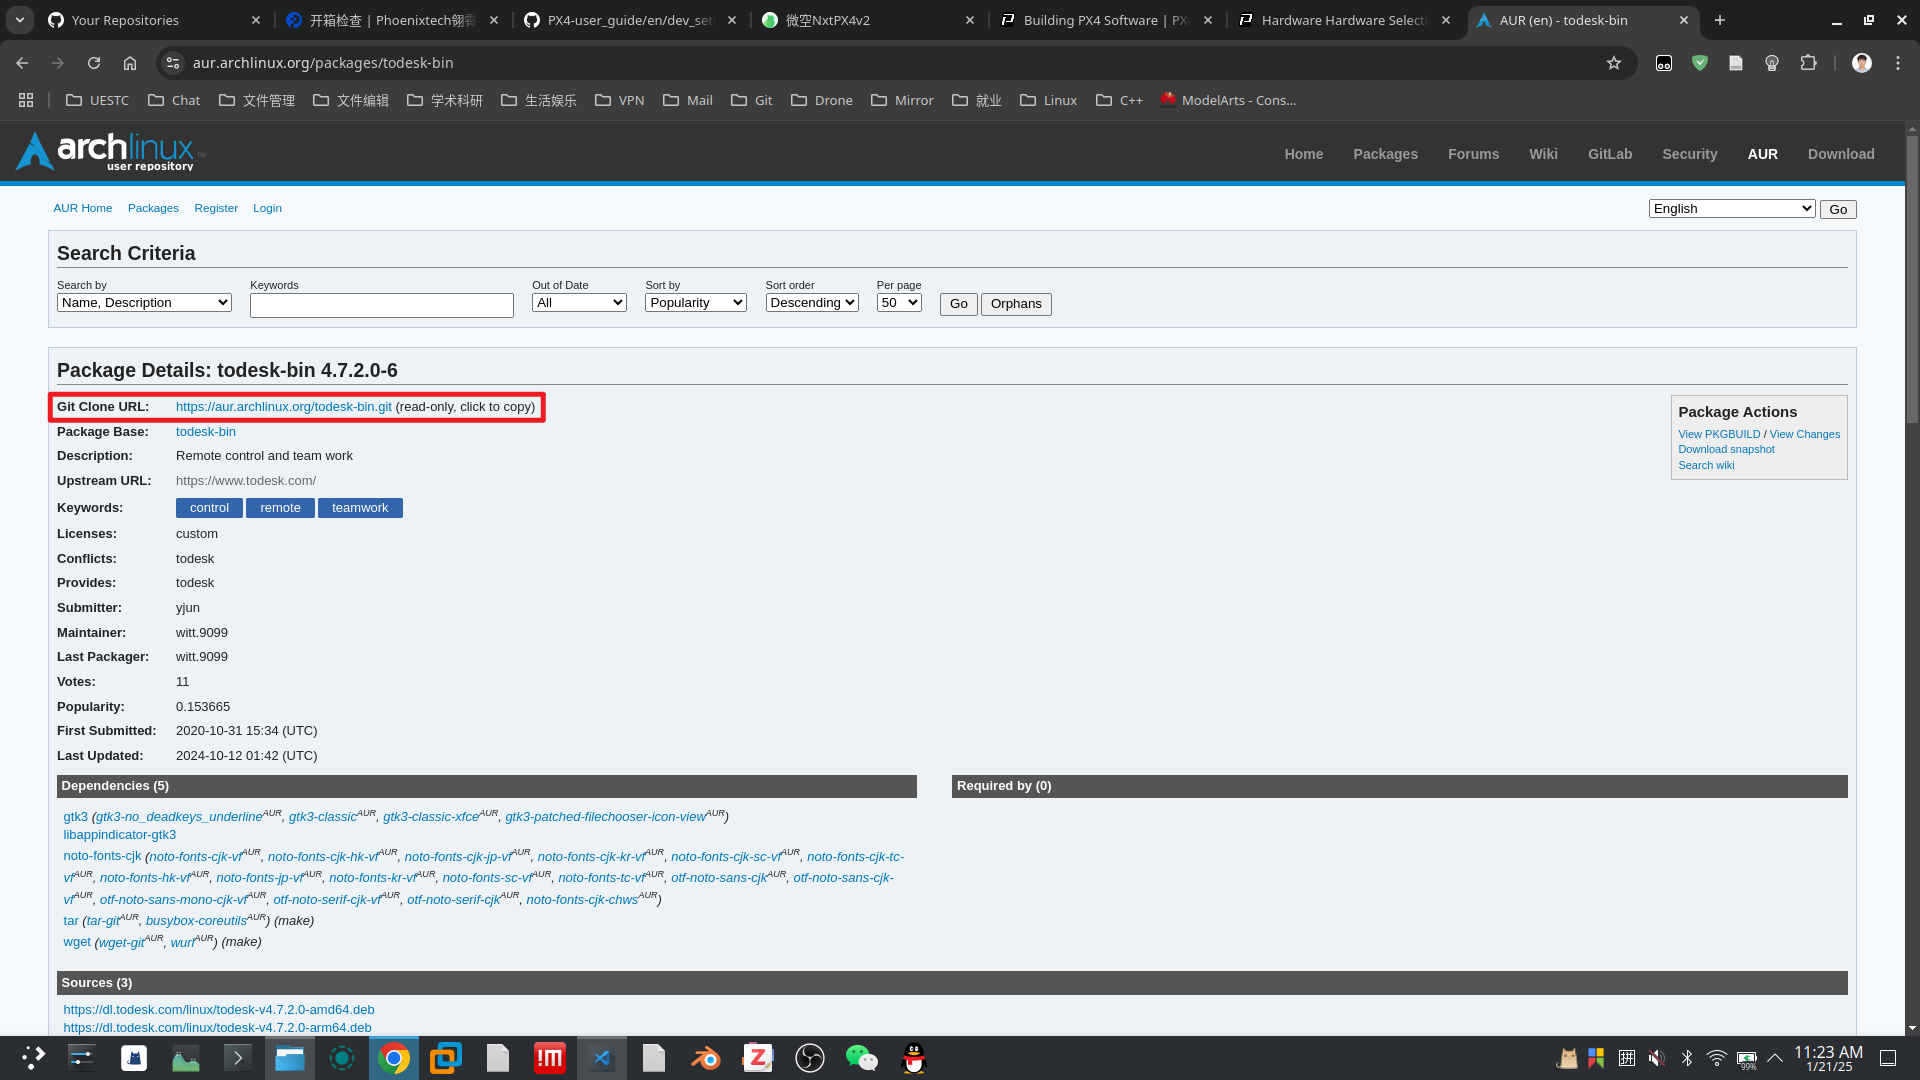Switch to the Your Repositories tab
1920x1080 pixels.
pyautogui.click(x=153, y=20)
